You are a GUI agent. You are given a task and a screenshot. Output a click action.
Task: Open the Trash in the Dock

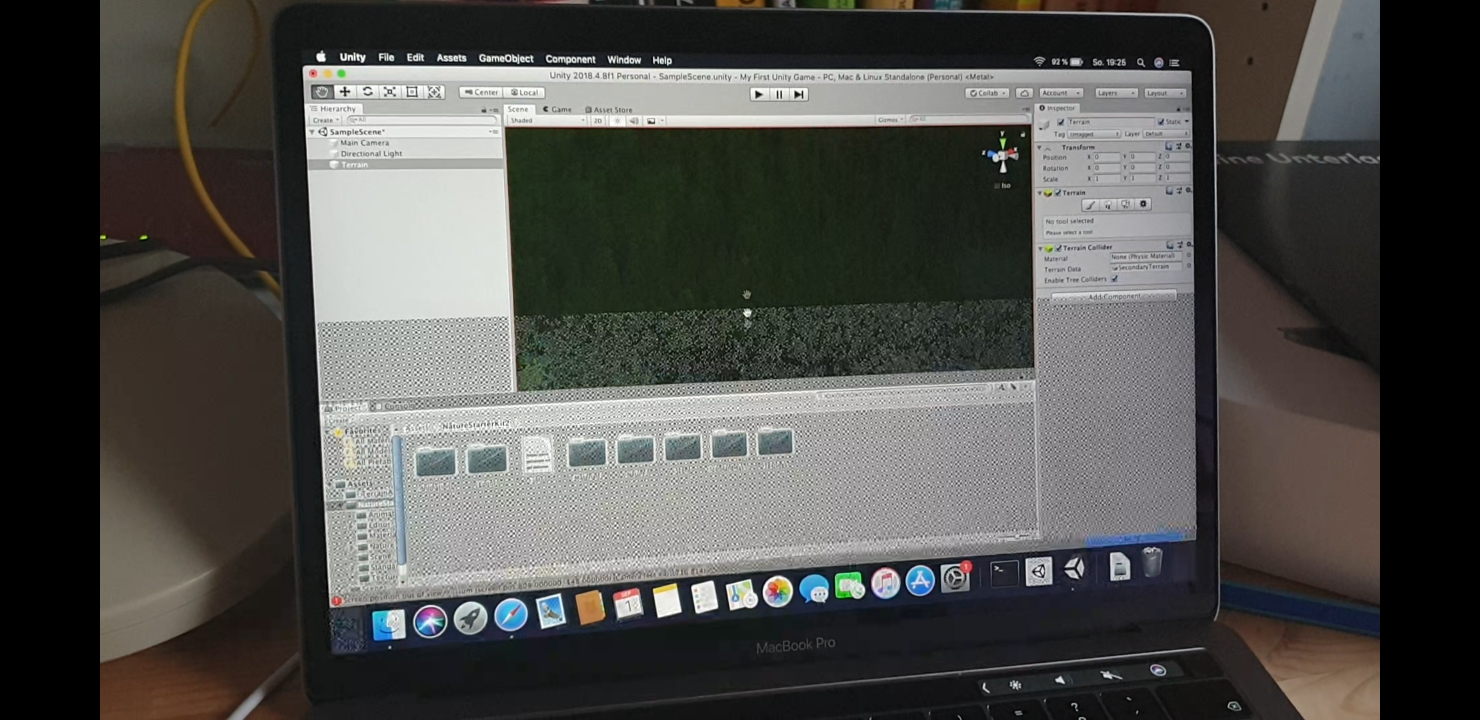click(x=1152, y=562)
